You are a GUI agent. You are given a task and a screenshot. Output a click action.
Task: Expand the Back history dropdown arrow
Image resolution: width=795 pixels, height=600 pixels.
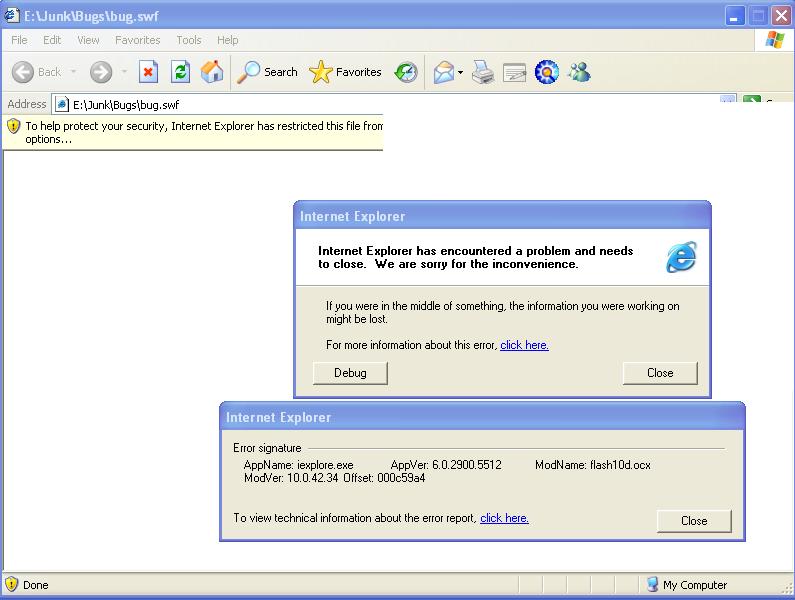click(74, 72)
